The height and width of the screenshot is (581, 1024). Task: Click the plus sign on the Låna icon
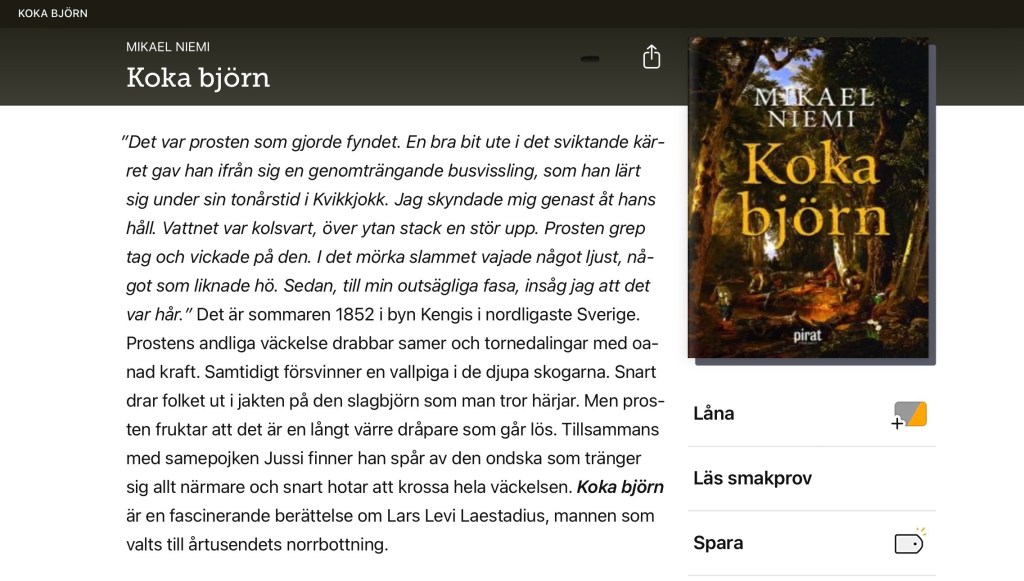(x=897, y=423)
